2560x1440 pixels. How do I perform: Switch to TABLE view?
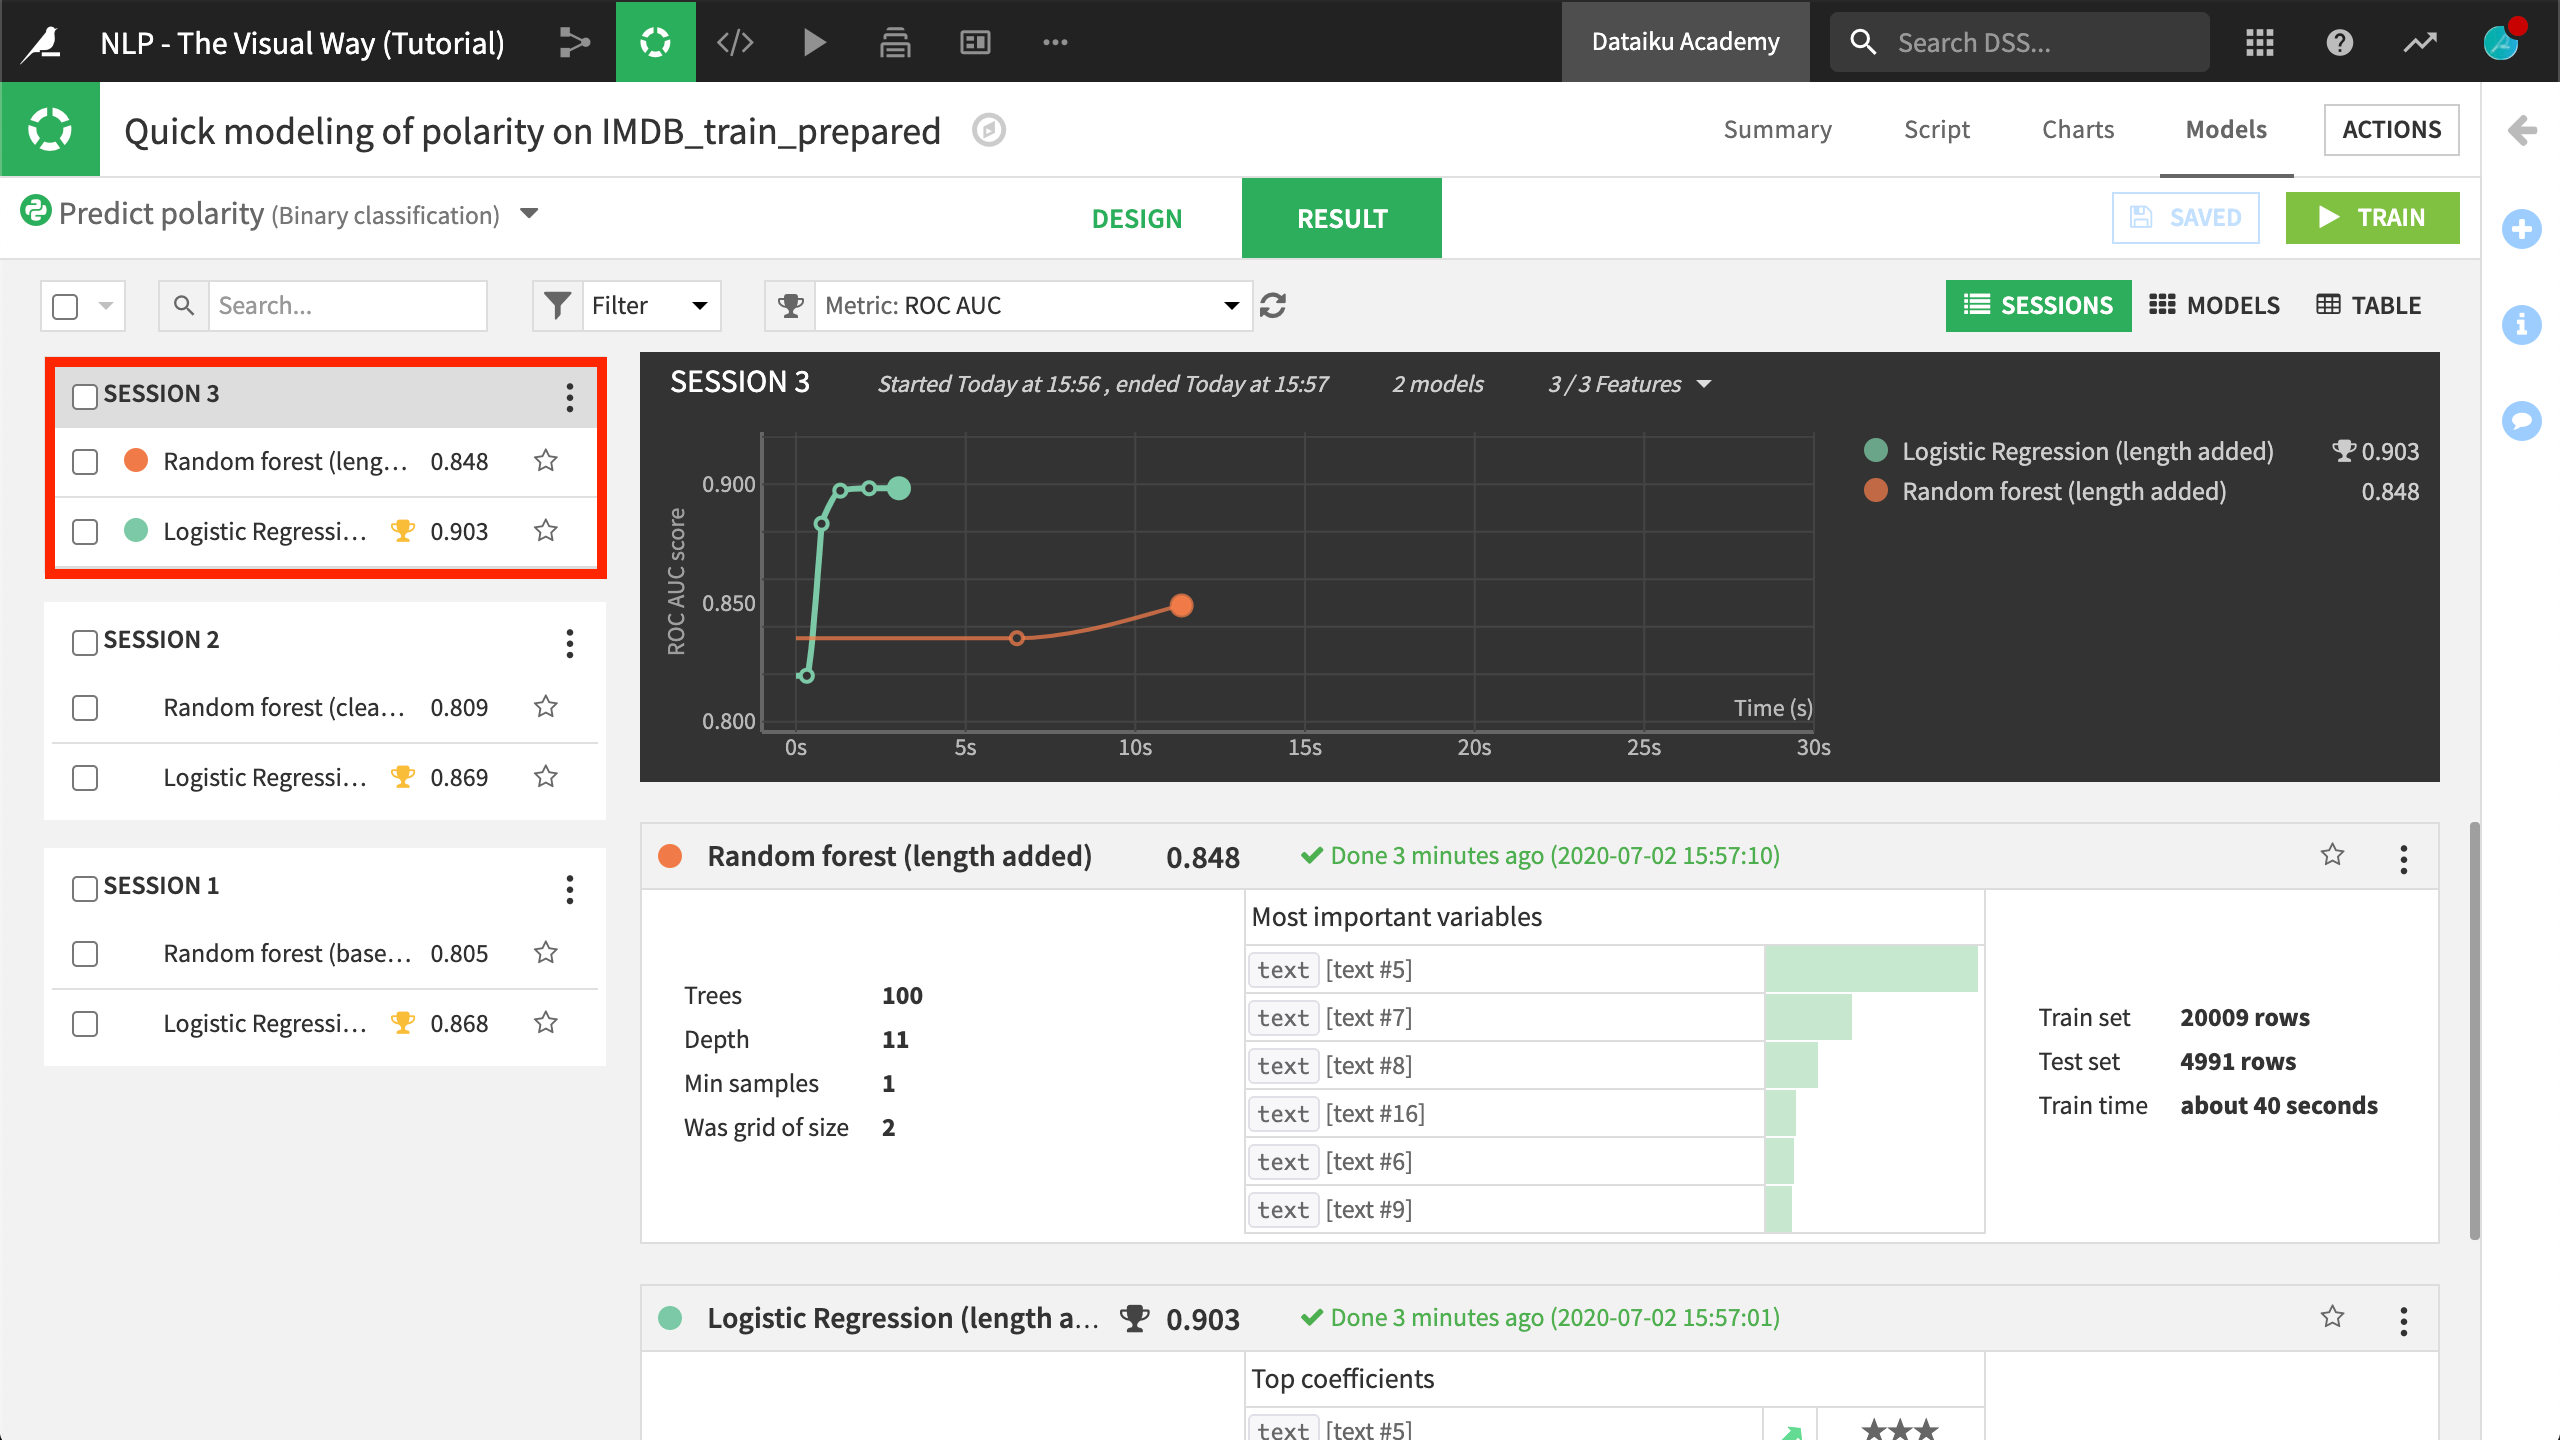pos(2369,306)
